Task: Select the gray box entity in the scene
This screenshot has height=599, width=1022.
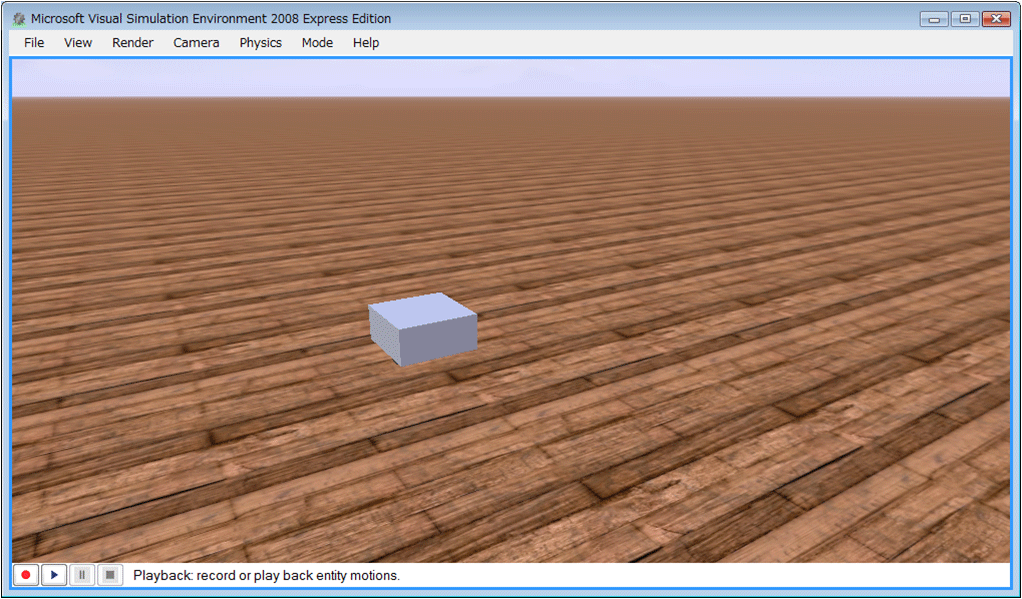Action: coord(423,329)
